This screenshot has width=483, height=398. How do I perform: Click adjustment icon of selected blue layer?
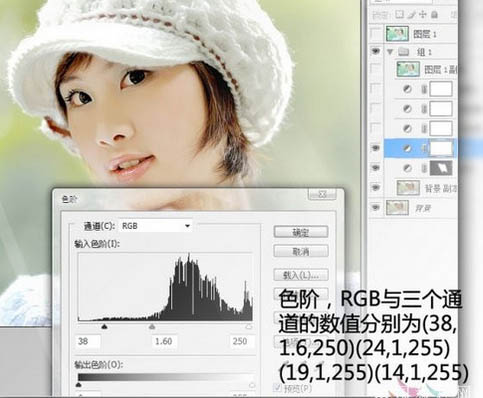coord(407,148)
